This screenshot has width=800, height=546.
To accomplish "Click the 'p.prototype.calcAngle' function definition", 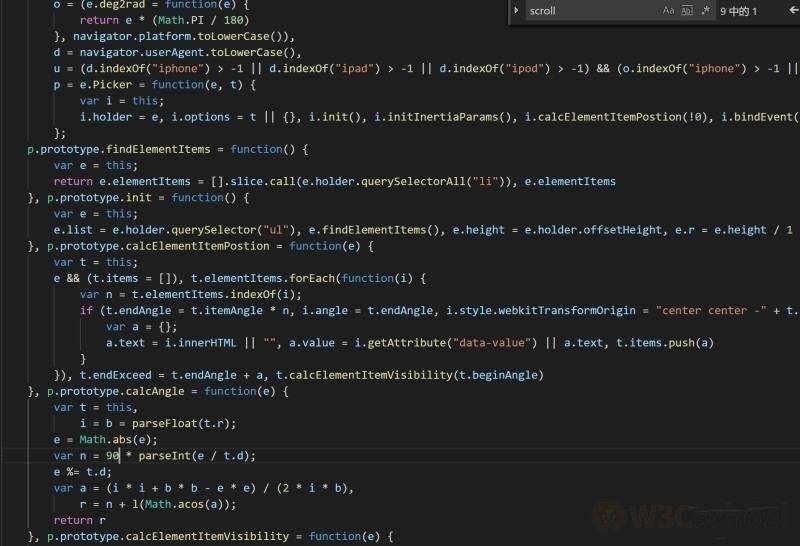I will point(115,391).
